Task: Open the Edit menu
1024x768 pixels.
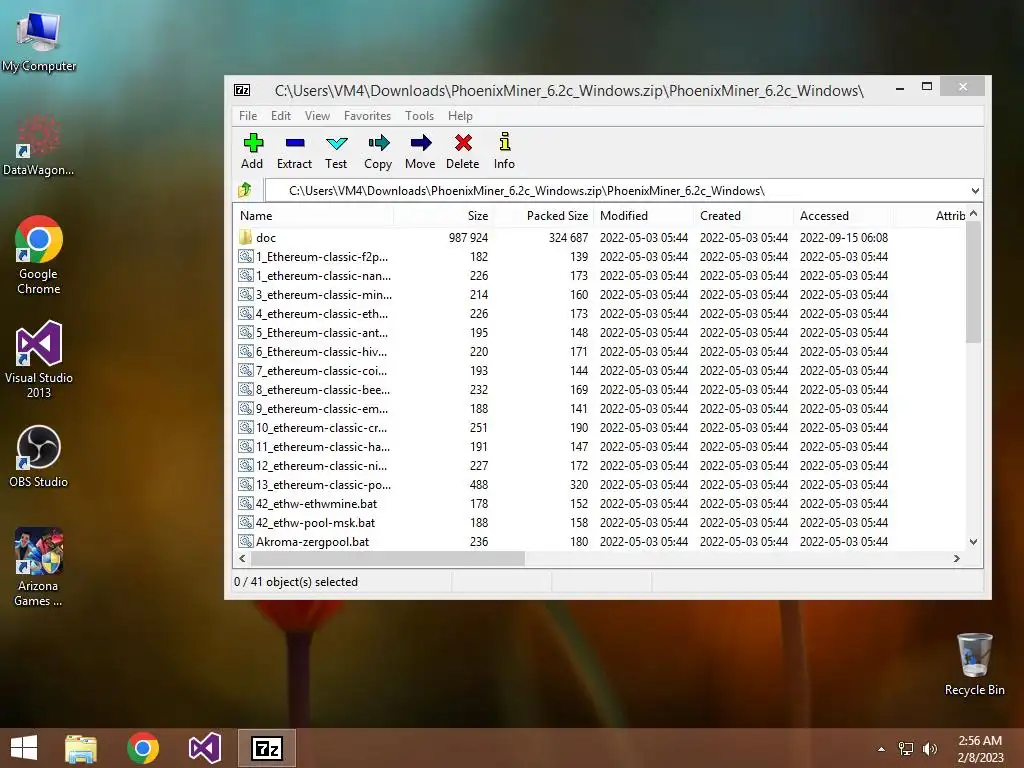Action: (281, 116)
